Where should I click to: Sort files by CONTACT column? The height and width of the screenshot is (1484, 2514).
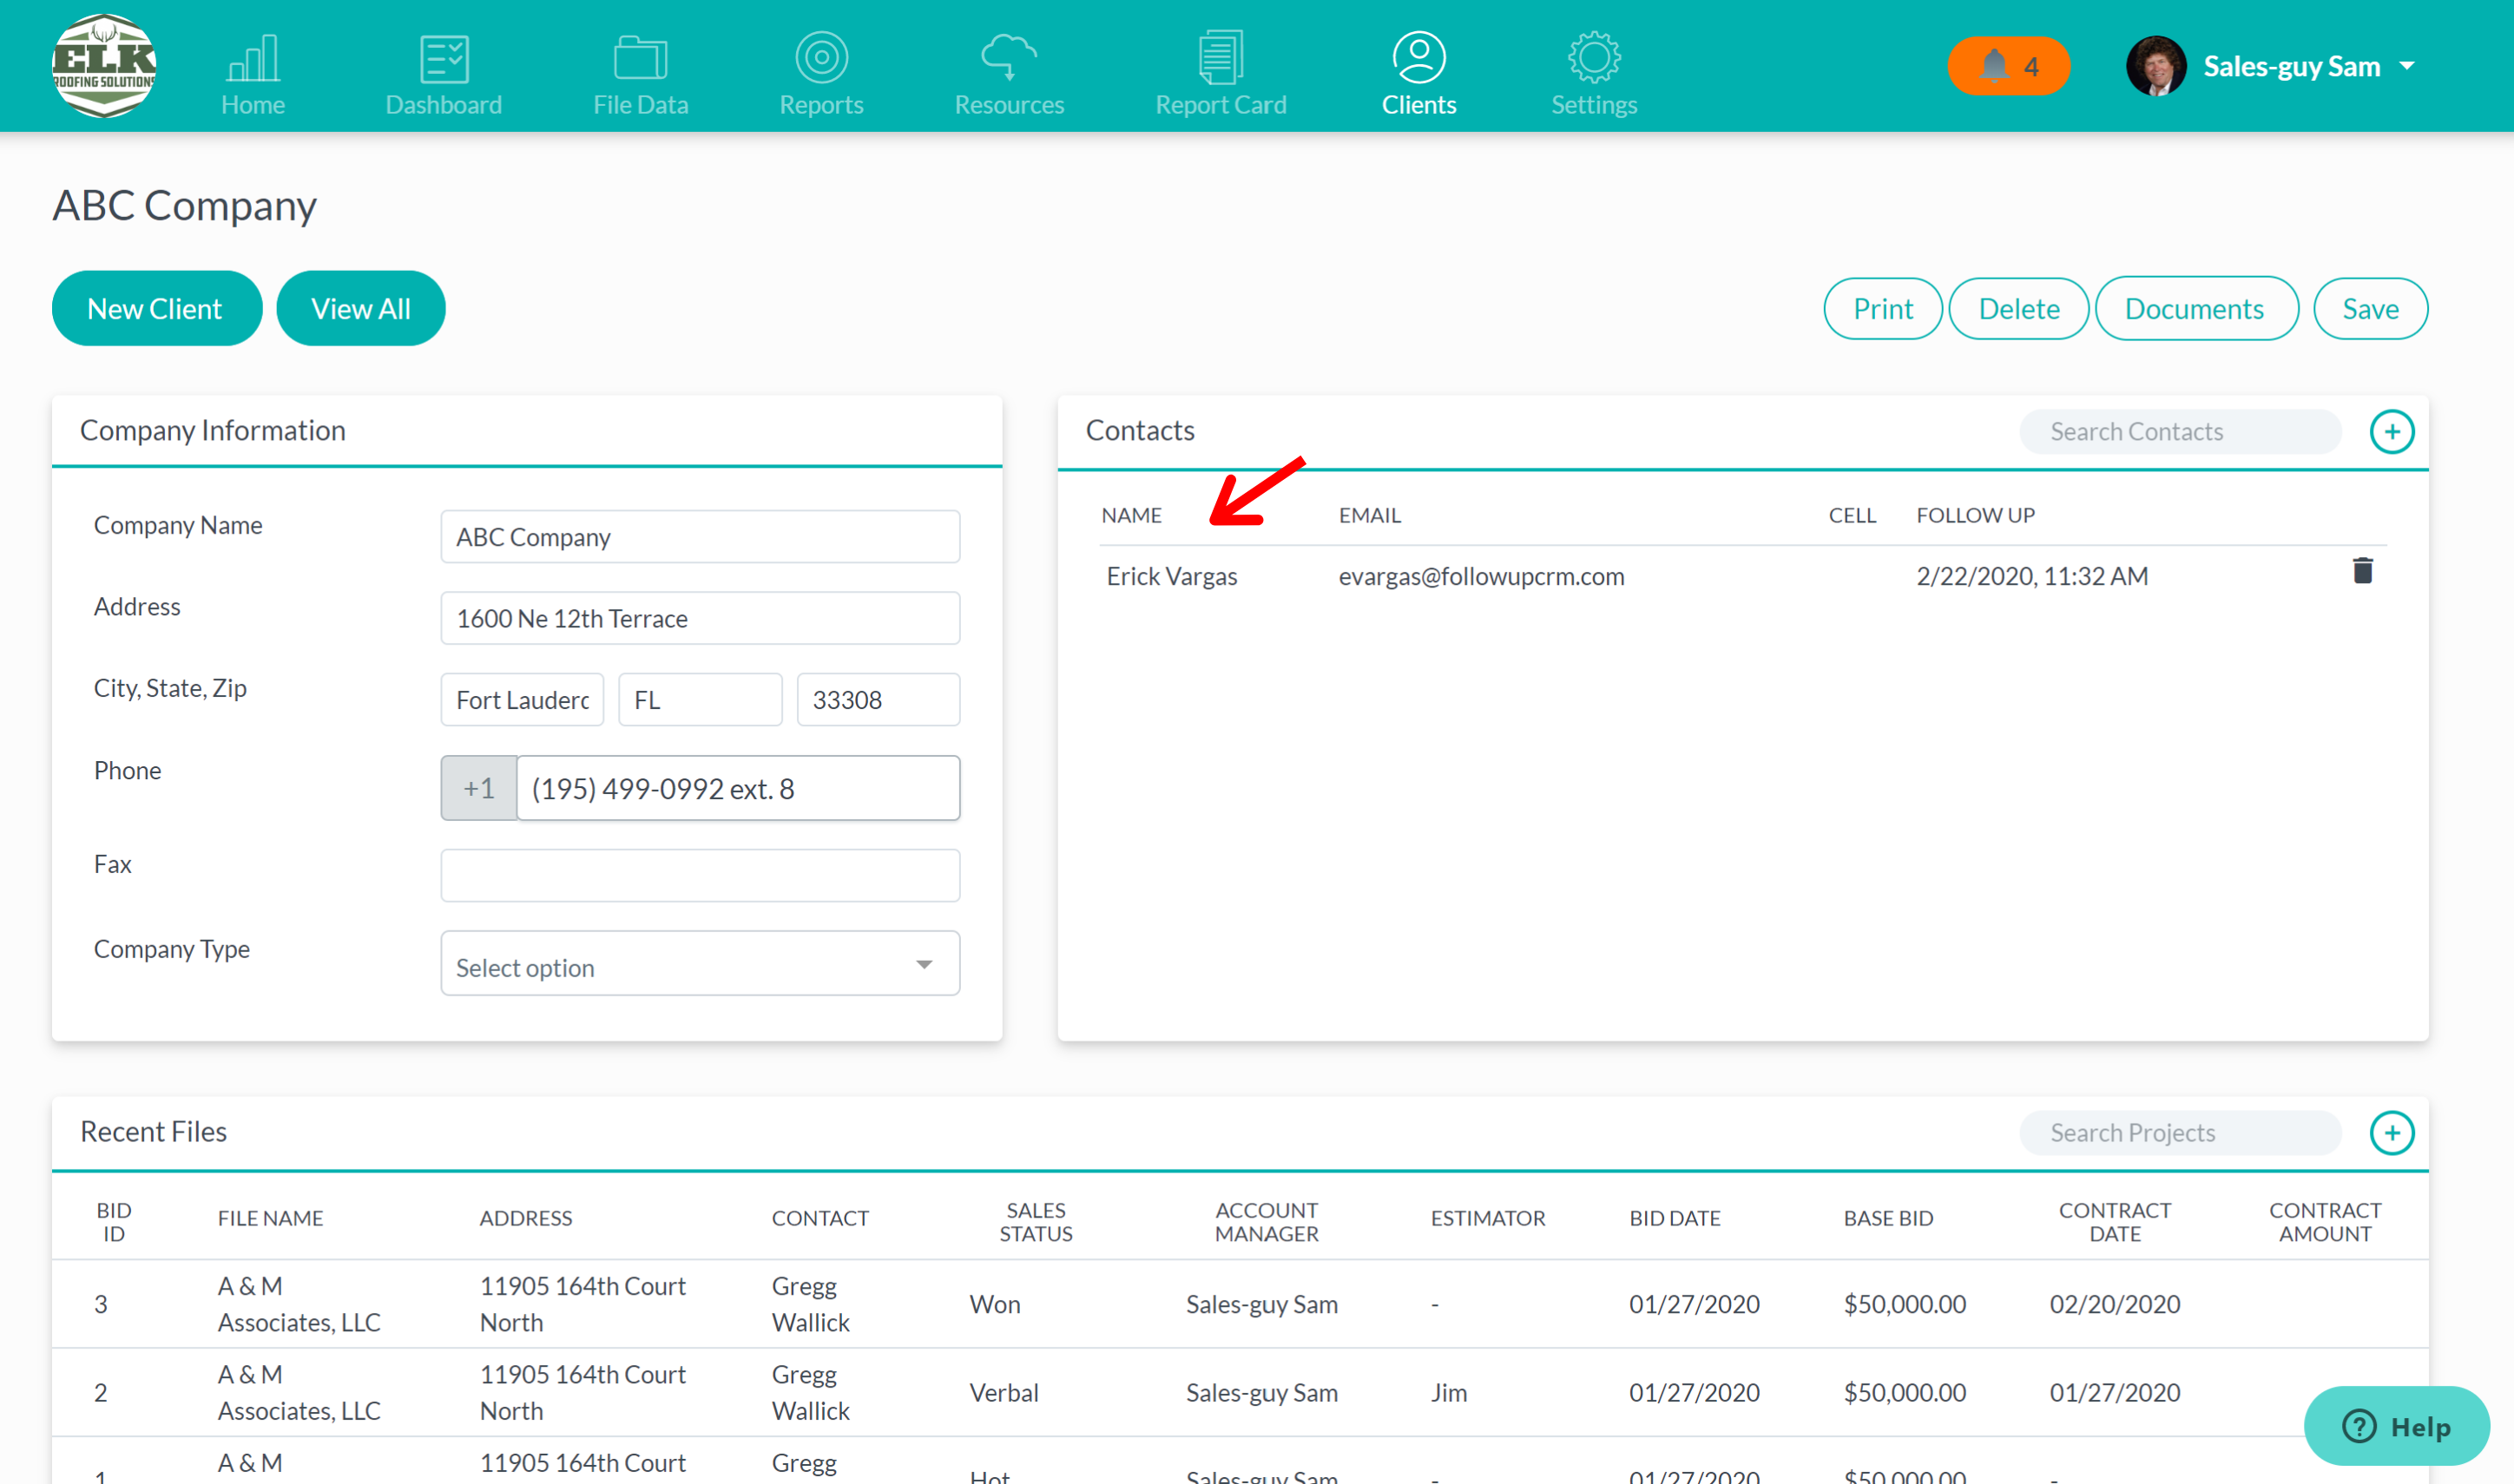point(820,1218)
